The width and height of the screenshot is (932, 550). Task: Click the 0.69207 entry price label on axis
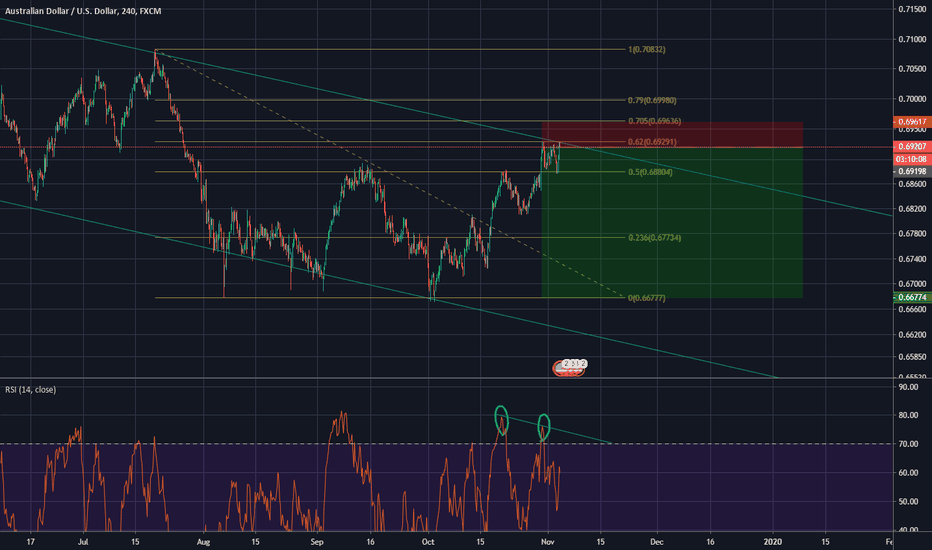912,146
